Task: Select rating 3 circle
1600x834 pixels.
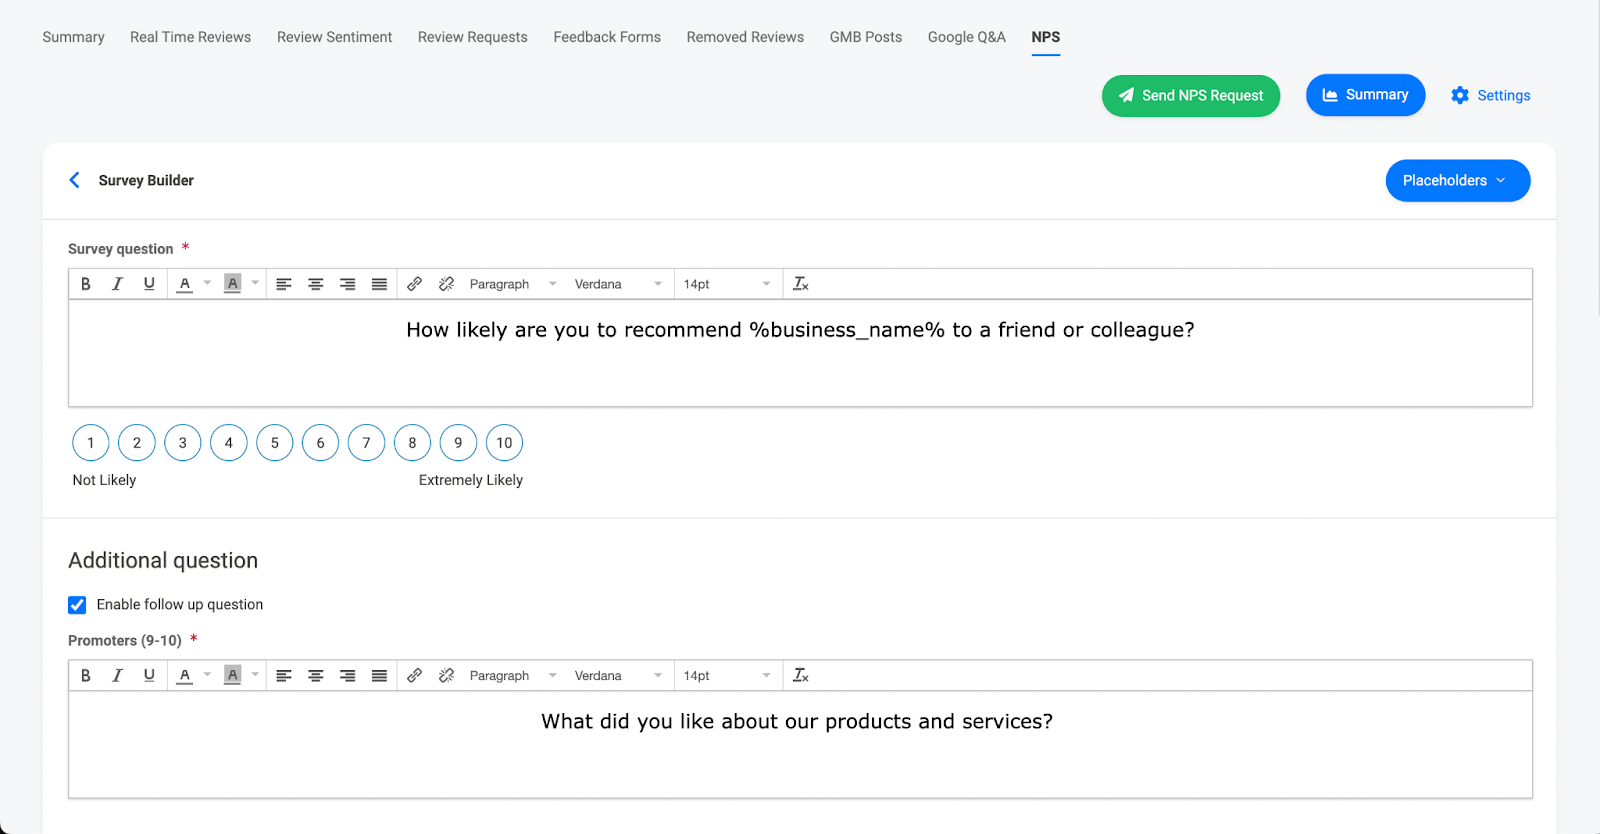Action: (183, 443)
